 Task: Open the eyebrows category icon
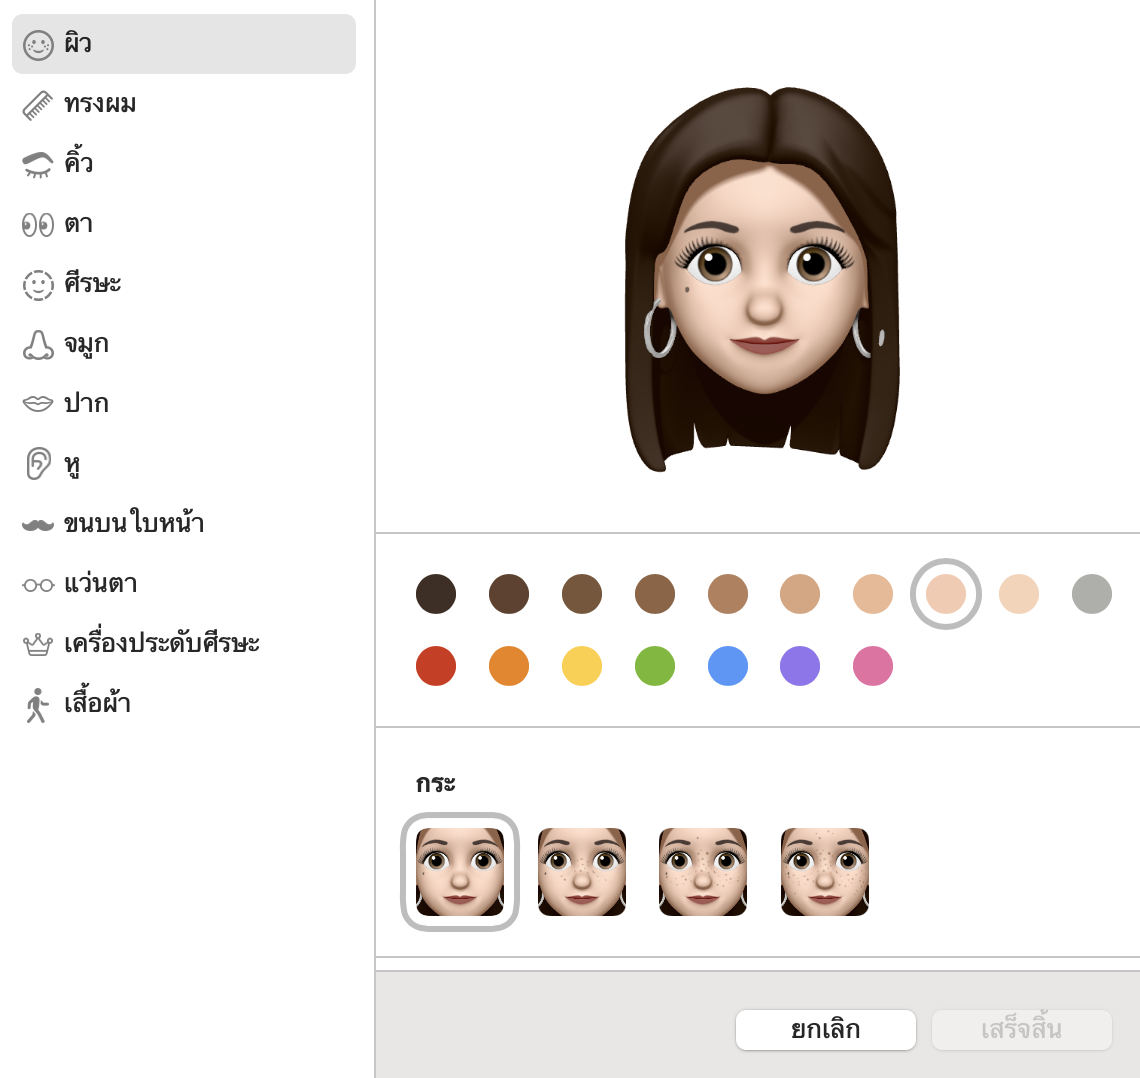coord(38,164)
